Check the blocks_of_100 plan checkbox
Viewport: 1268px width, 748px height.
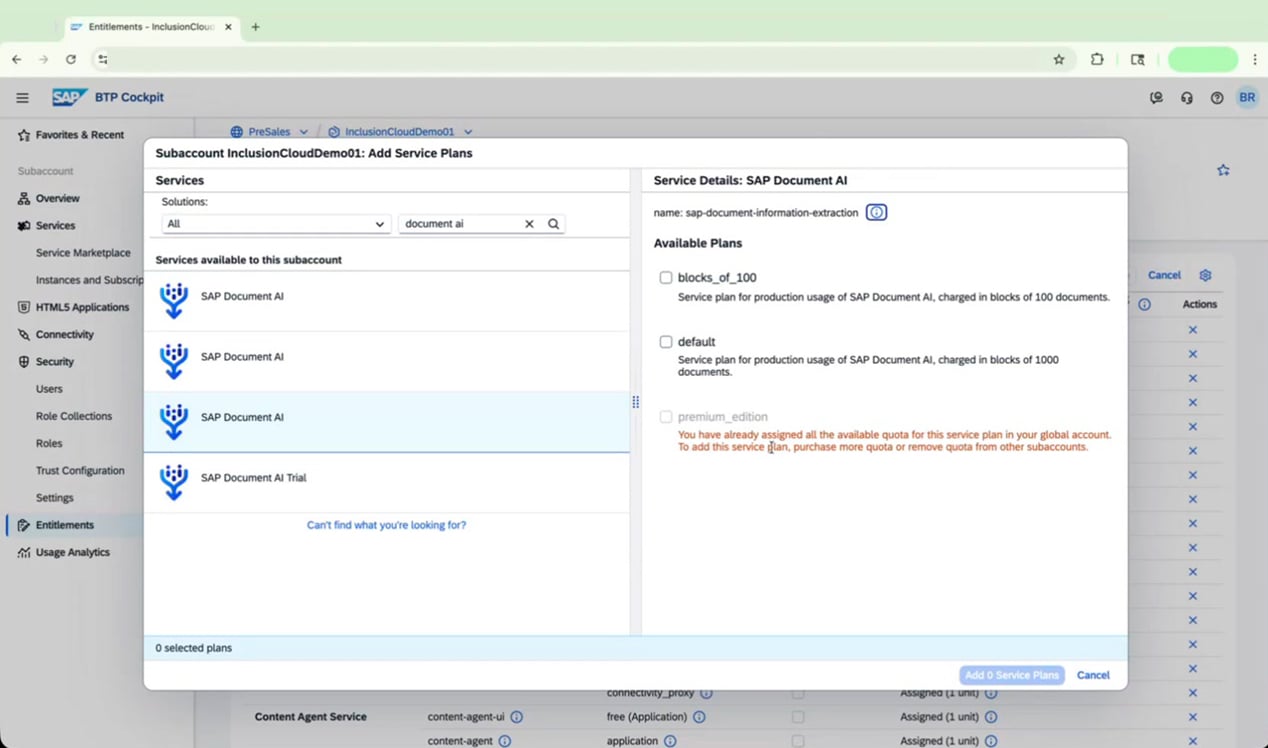[666, 278]
